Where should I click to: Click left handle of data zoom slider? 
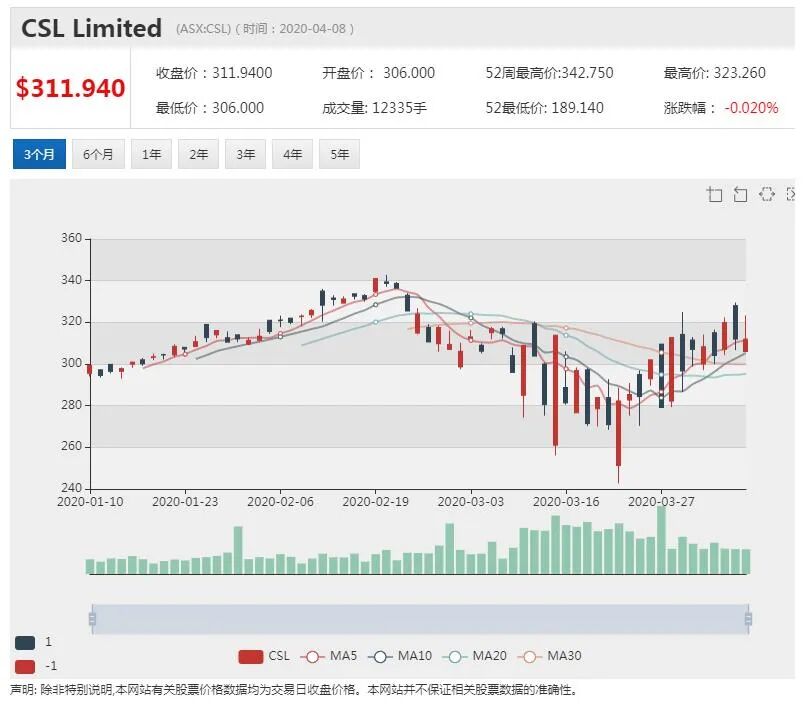click(92, 619)
